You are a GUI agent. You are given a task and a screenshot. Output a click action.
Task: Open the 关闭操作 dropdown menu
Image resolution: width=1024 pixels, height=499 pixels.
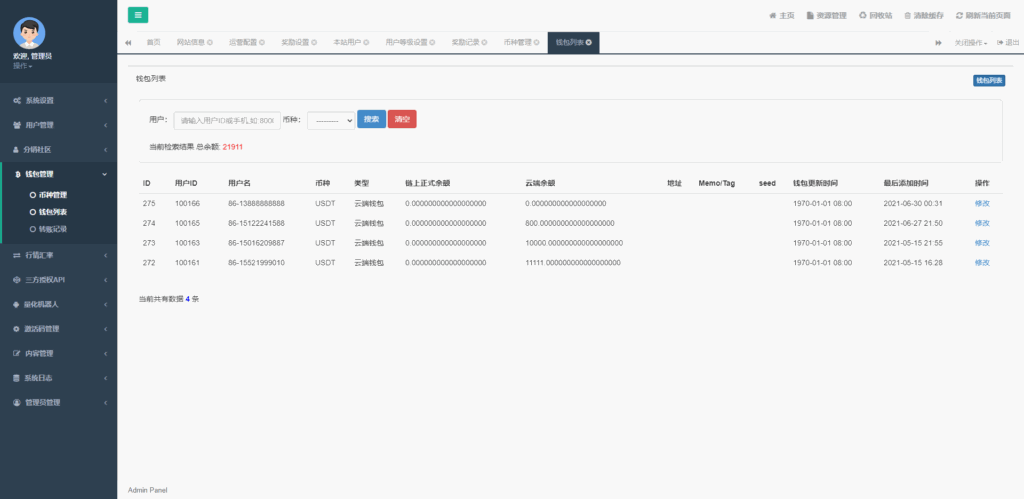[970, 43]
